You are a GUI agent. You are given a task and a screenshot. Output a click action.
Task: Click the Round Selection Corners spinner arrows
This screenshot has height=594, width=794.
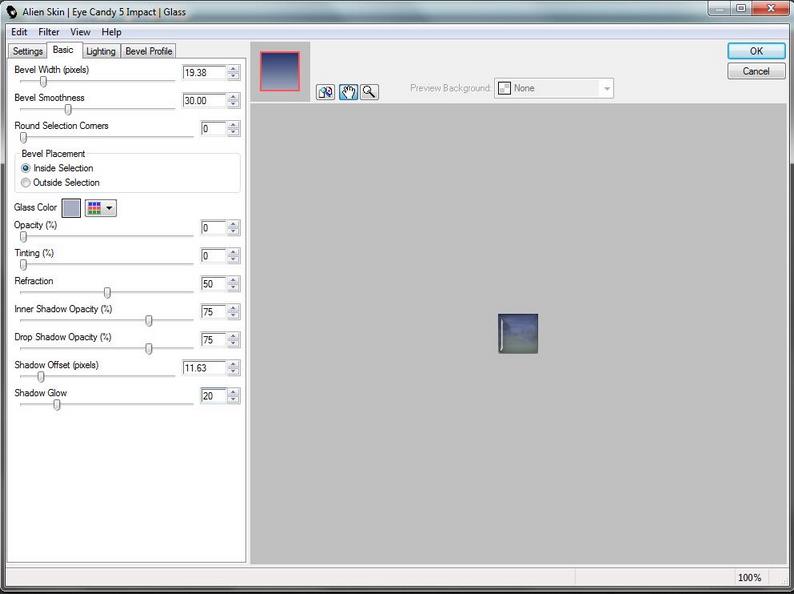pos(233,129)
